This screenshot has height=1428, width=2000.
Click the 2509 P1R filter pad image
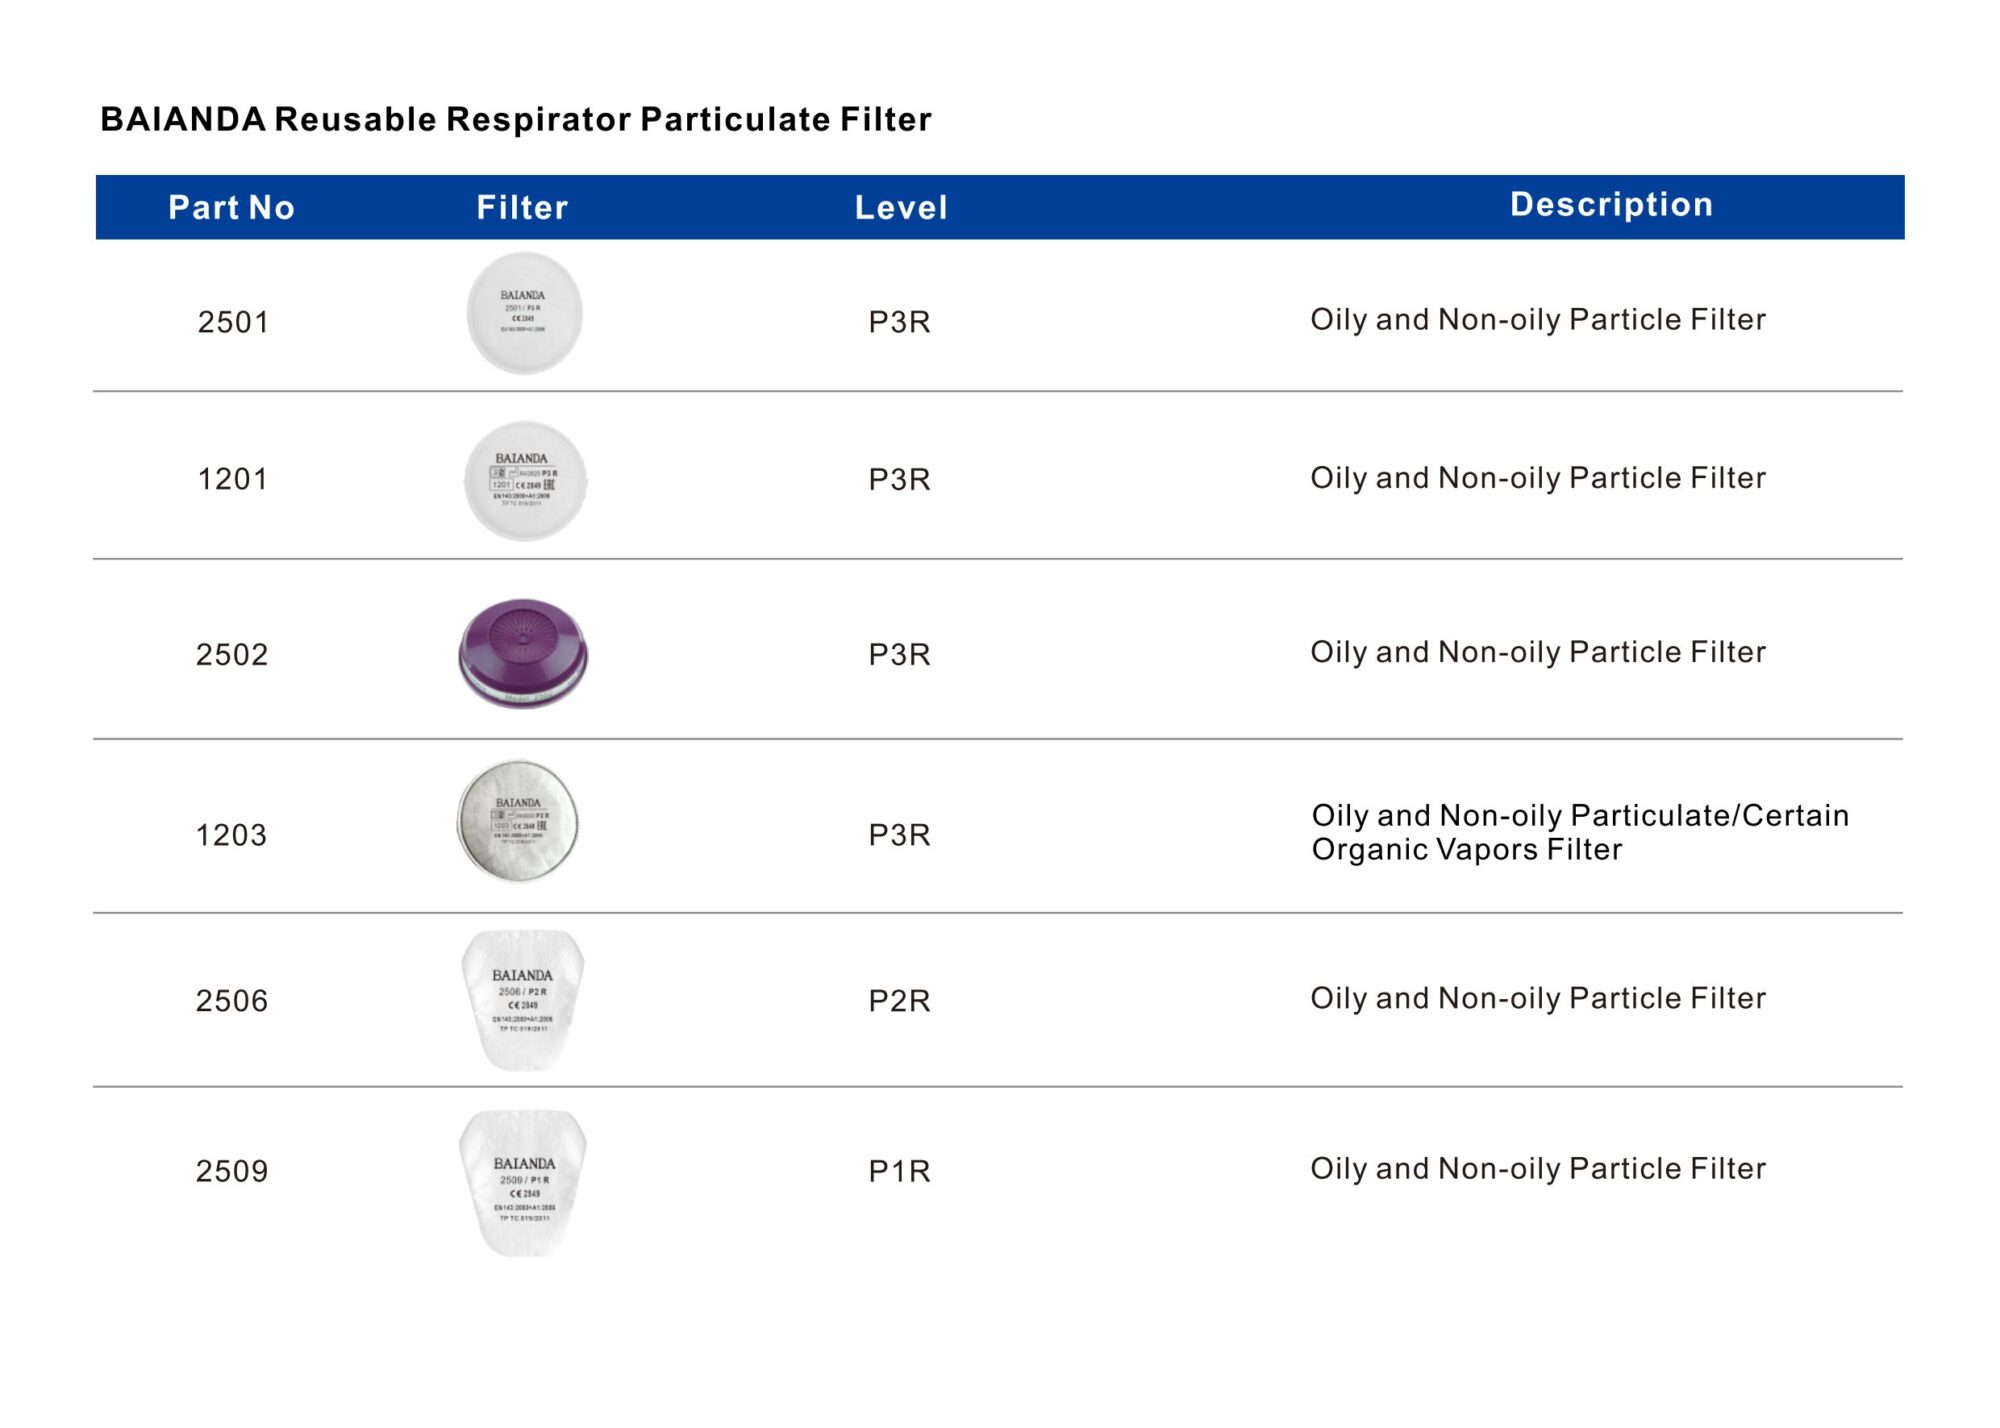coord(523,1183)
